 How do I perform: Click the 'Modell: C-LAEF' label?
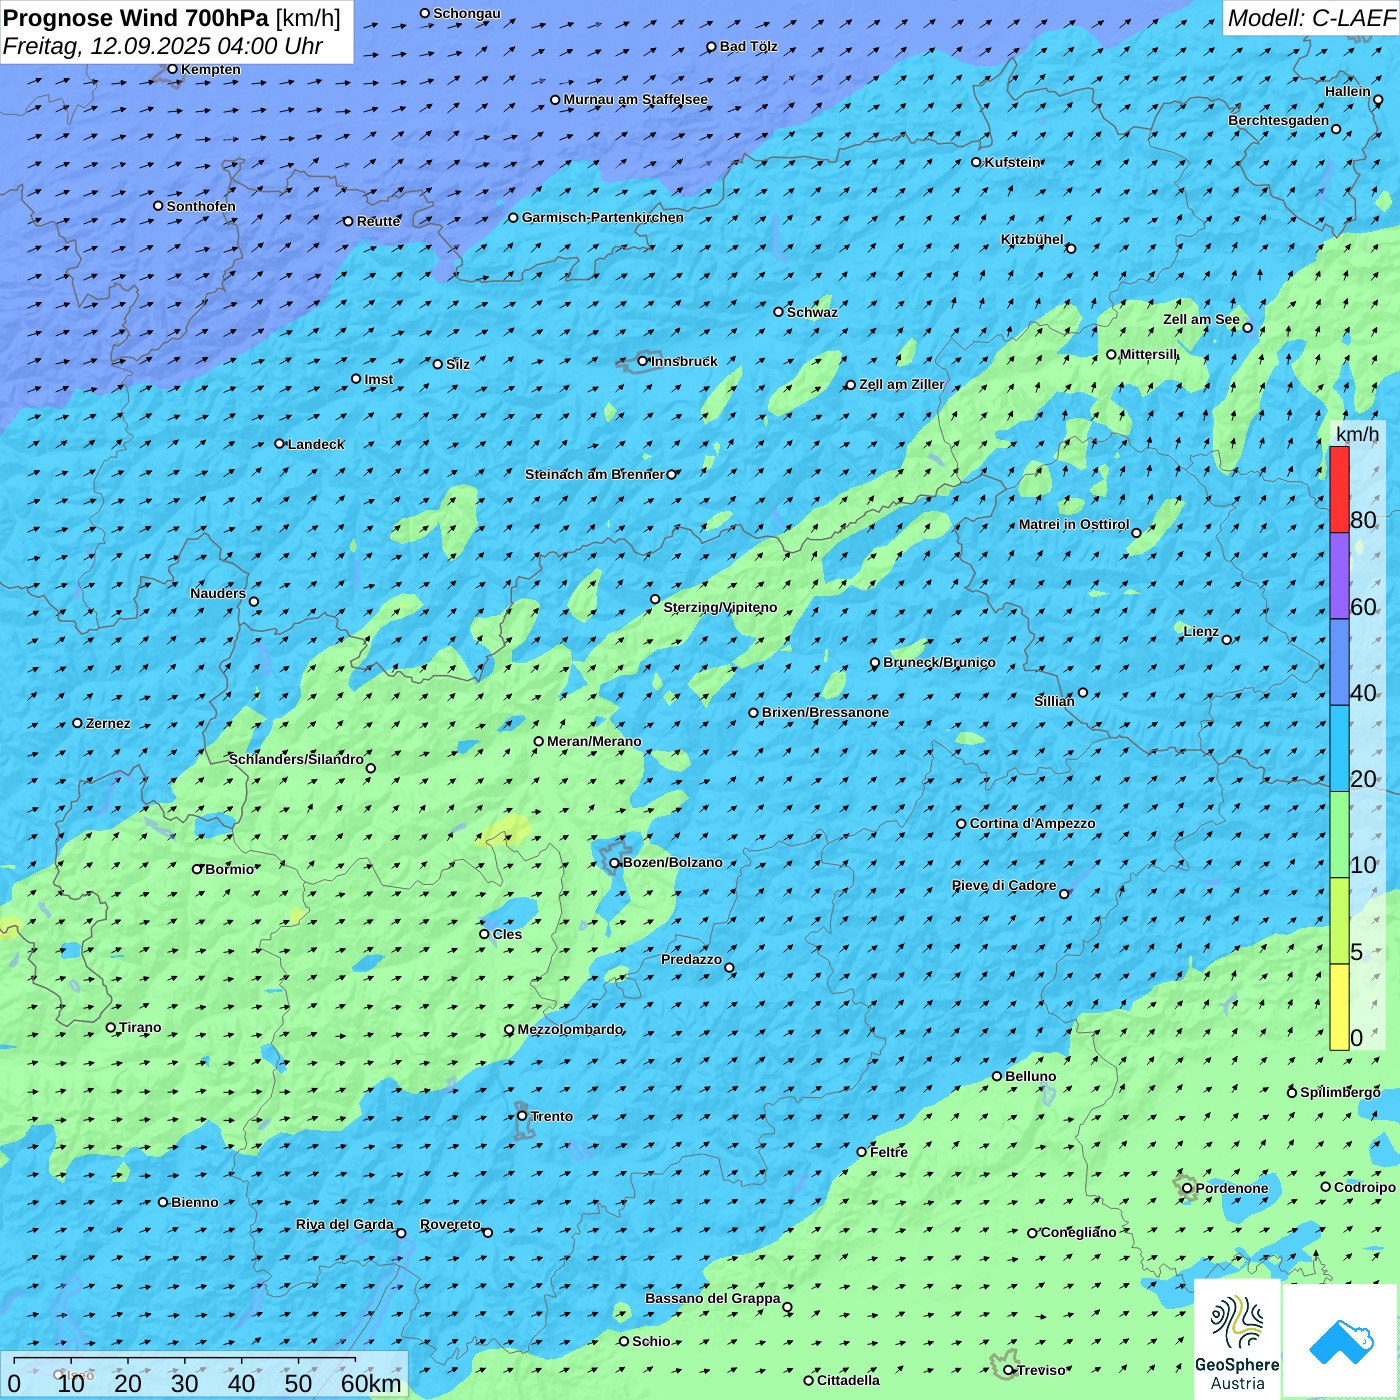pyautogui.click(x=1311, y=18)
